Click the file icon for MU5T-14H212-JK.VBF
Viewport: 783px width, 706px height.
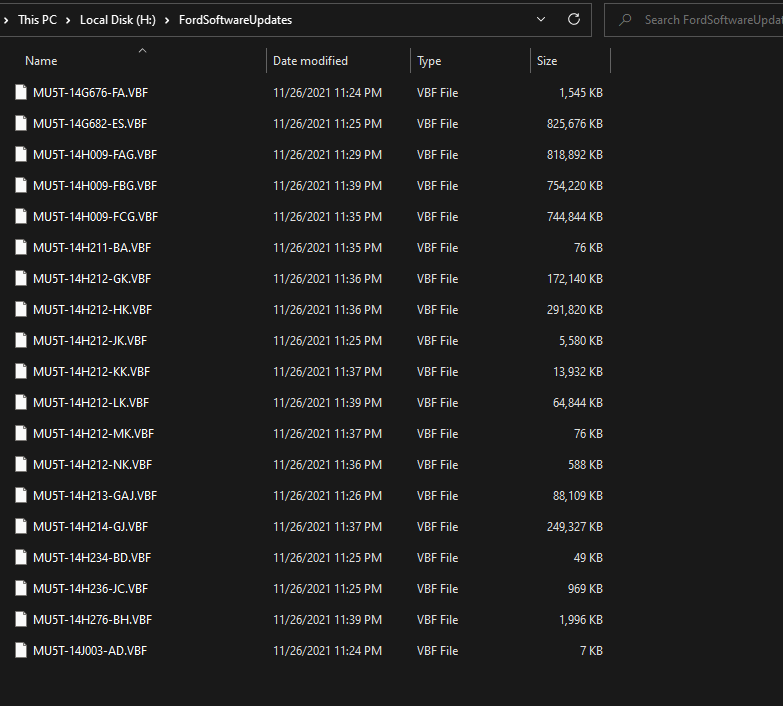(20, 341)
